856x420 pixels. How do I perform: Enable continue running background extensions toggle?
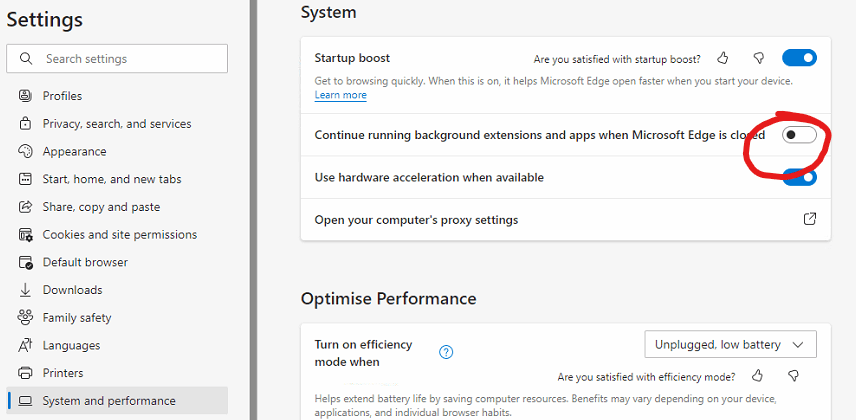(799, 135)
